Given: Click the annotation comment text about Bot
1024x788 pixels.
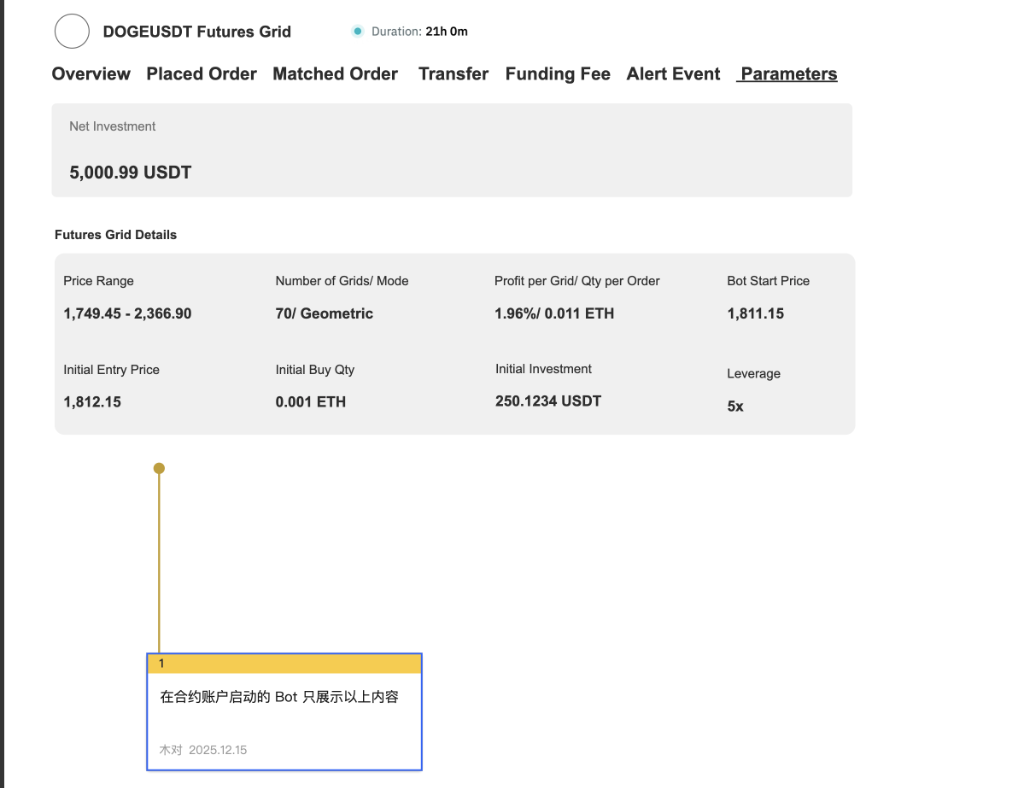Looking at the screenshot, I should coord(279,697).
